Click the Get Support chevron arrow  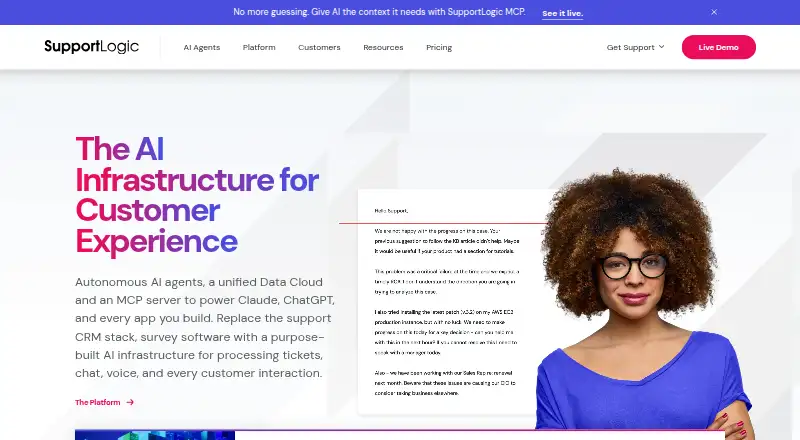click(662, 47)
